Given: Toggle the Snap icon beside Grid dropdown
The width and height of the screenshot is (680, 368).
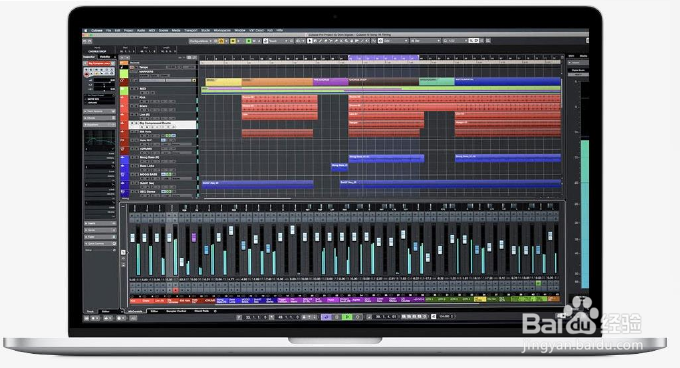Looking at the screenshot, I should tap(380, 41).
